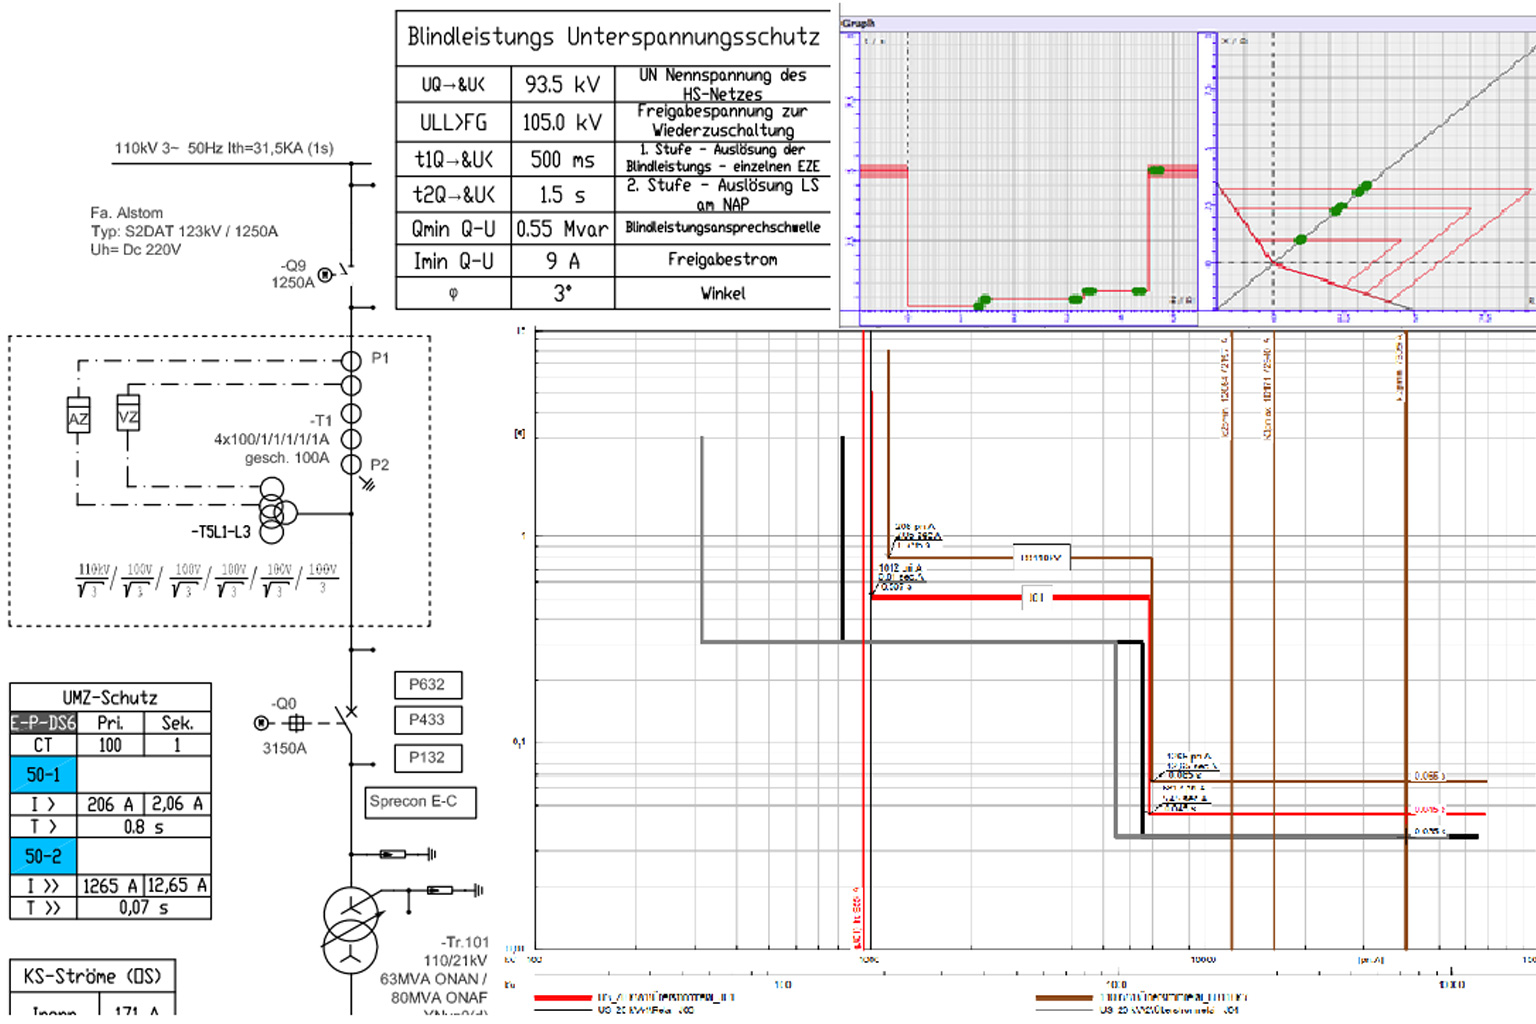The width and height of the screenshot is (1536, 1024).
Task: Select the 9 A value cell
Action: point(563,261)
